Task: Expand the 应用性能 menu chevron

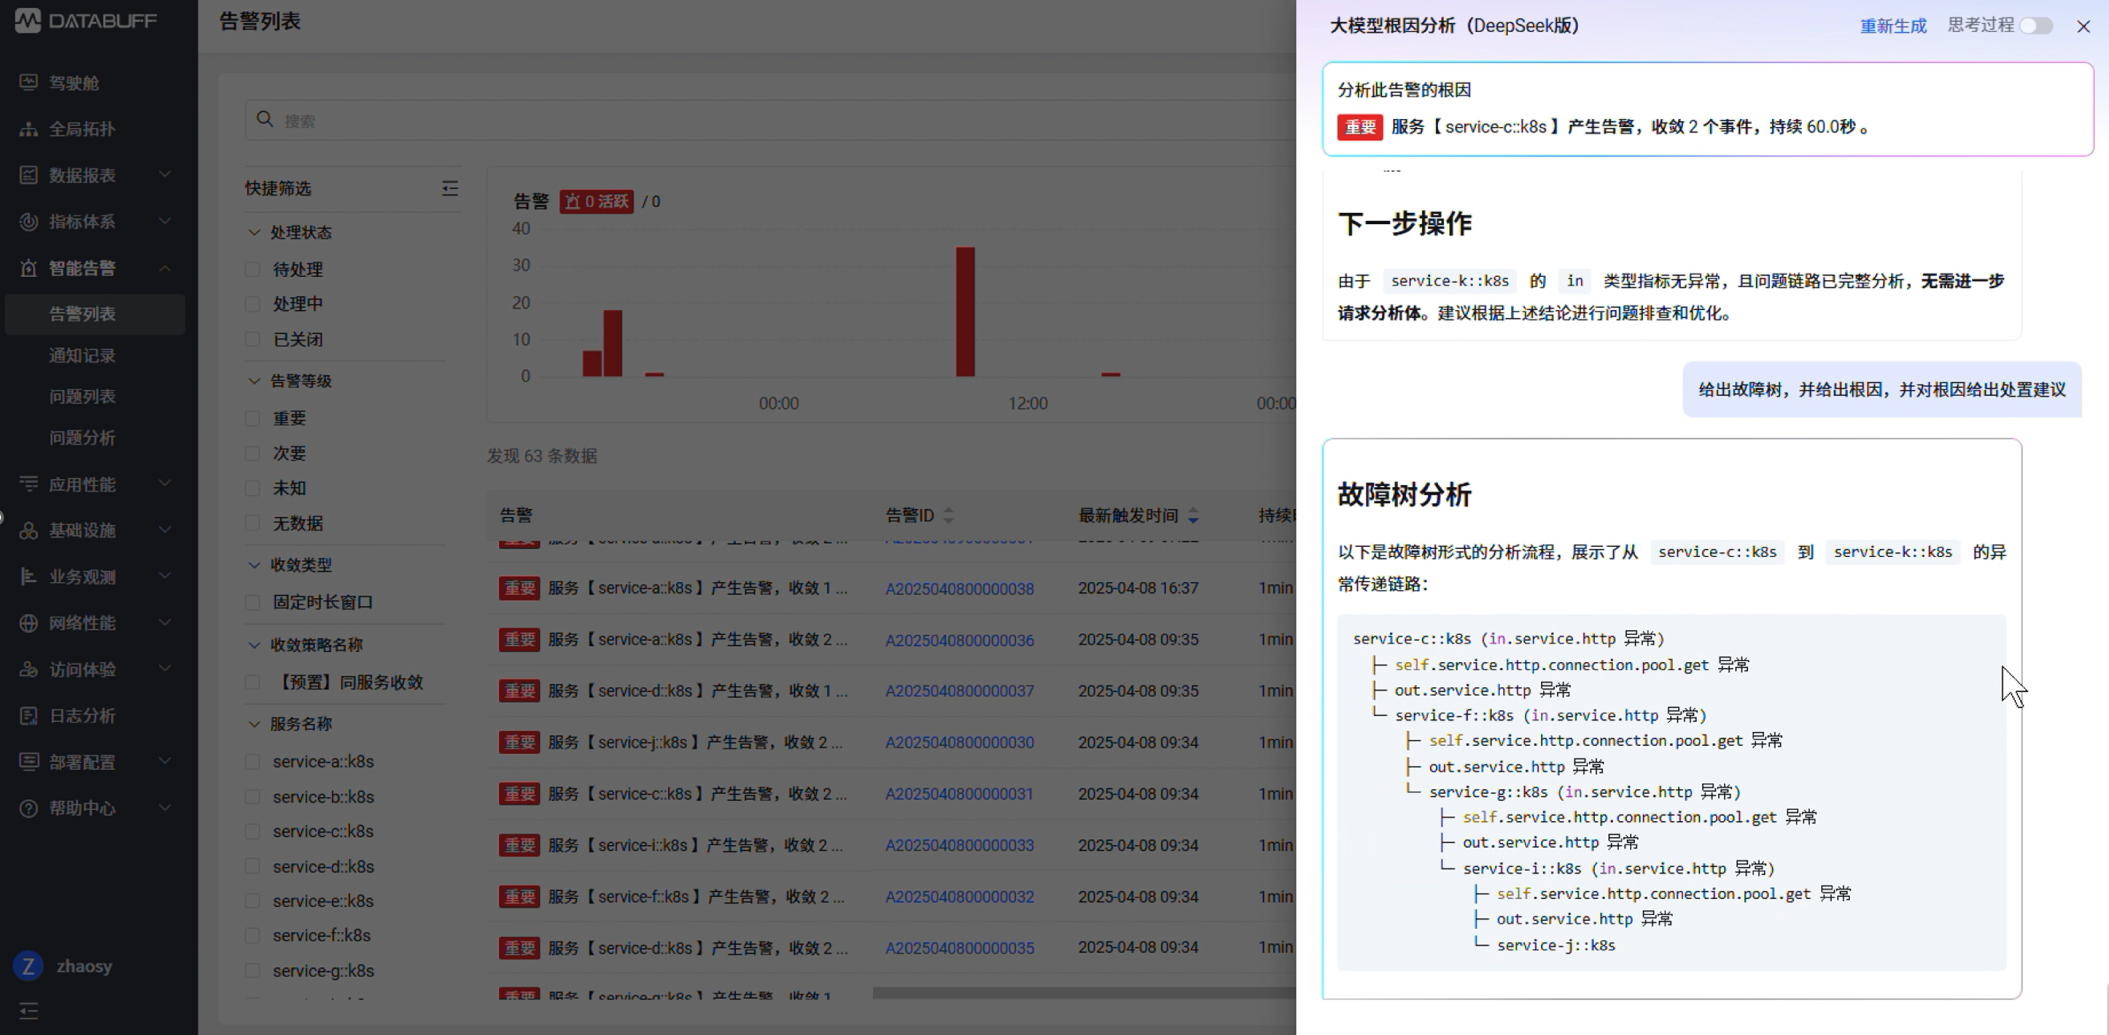Action: (x=165, y=484)
